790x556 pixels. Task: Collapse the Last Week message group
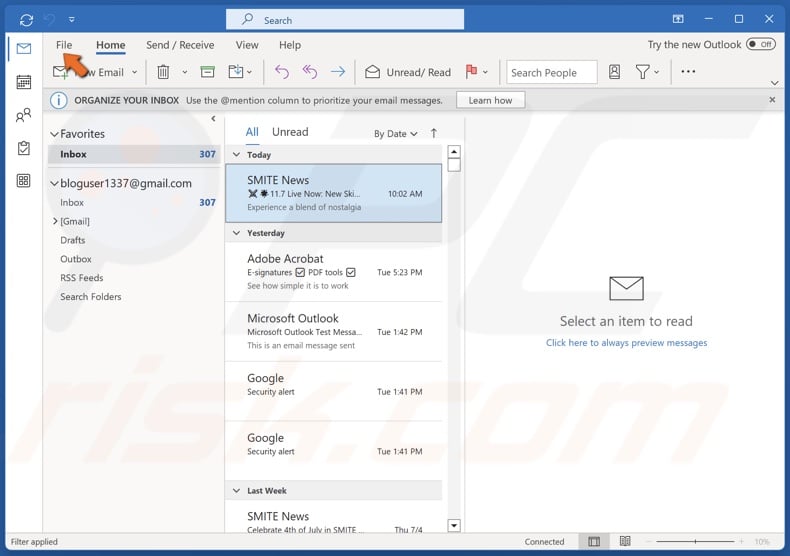(x=236, y=491)
